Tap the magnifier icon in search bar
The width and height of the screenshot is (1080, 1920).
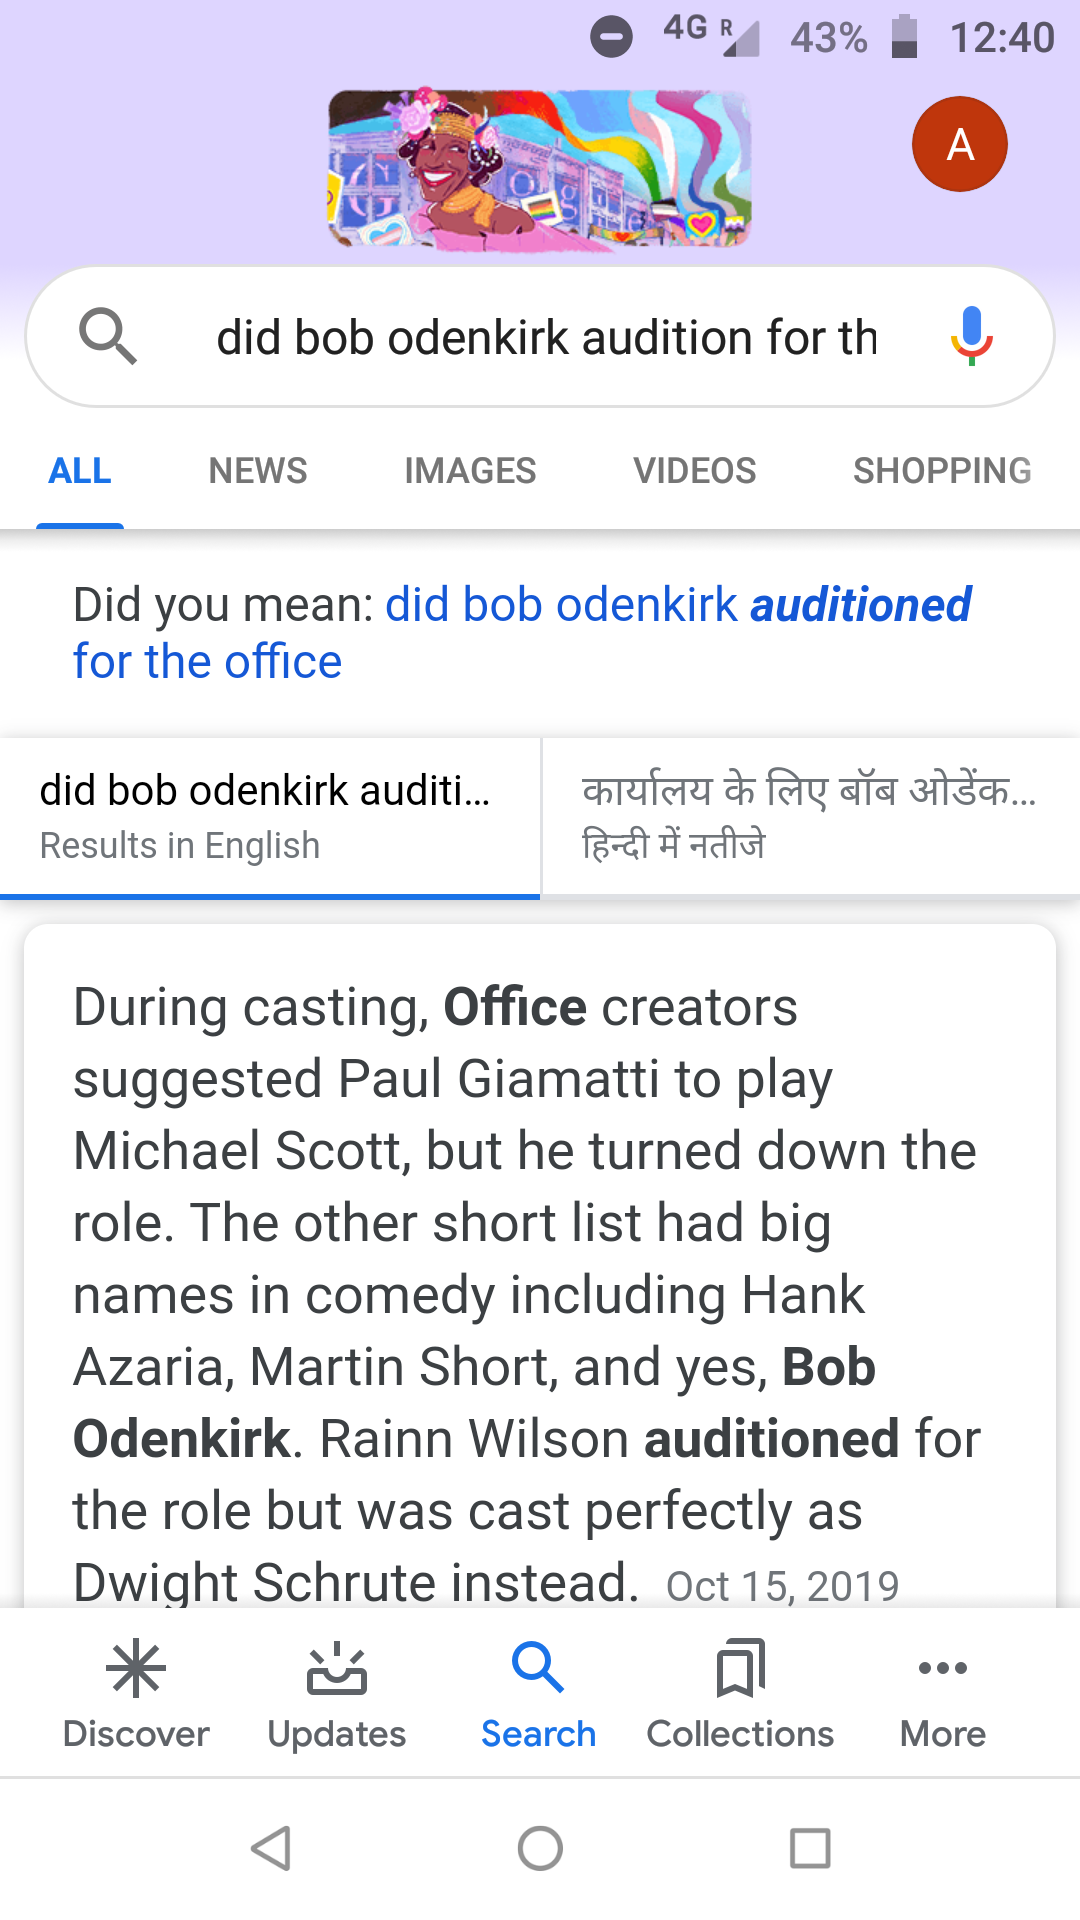point(107,336)
